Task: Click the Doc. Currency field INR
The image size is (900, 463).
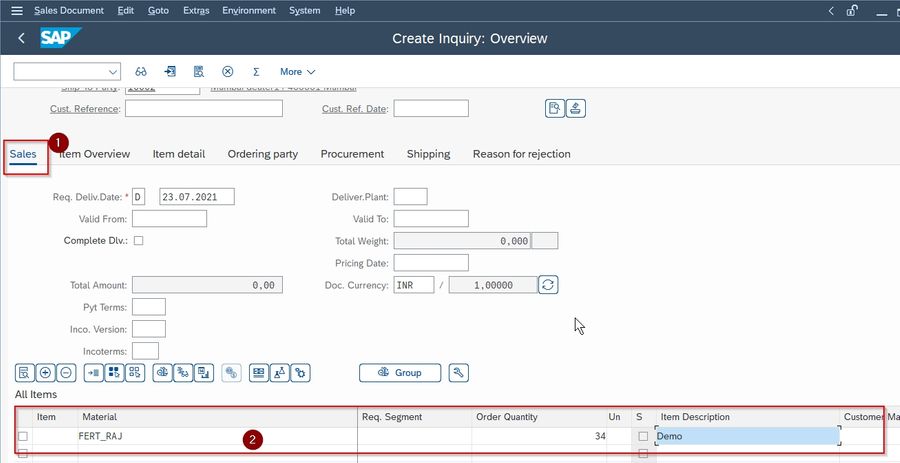Action: coord(414,285)
